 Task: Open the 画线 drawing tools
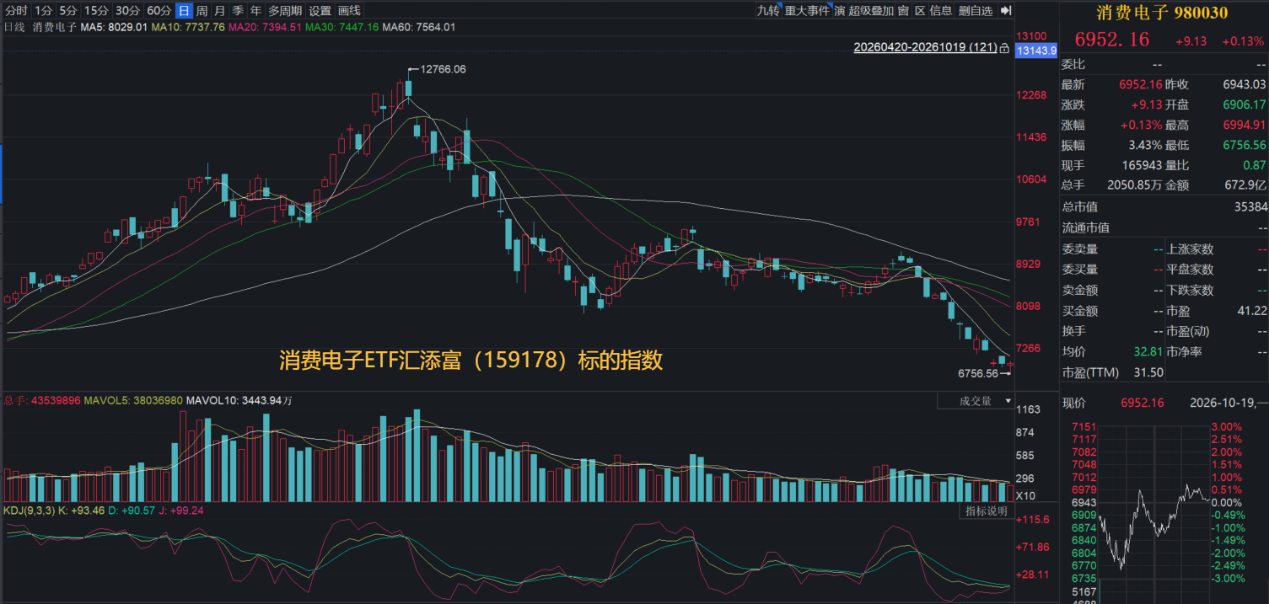click(349, 10)
